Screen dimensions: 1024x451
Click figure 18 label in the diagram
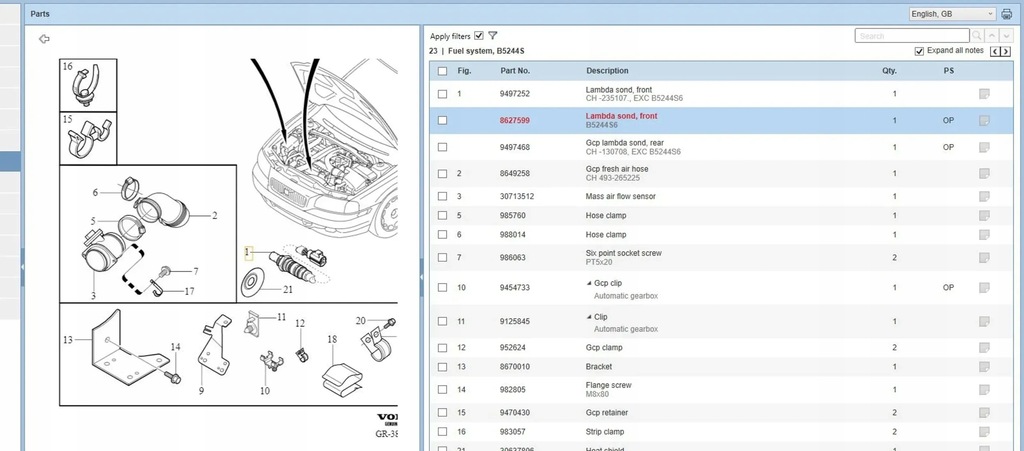point(332,339)
